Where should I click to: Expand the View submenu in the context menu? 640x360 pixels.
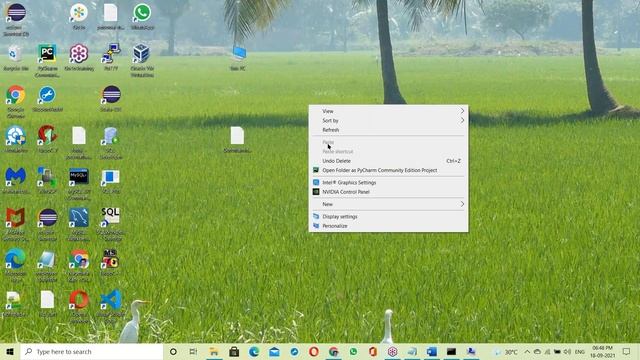pos(388,111)
